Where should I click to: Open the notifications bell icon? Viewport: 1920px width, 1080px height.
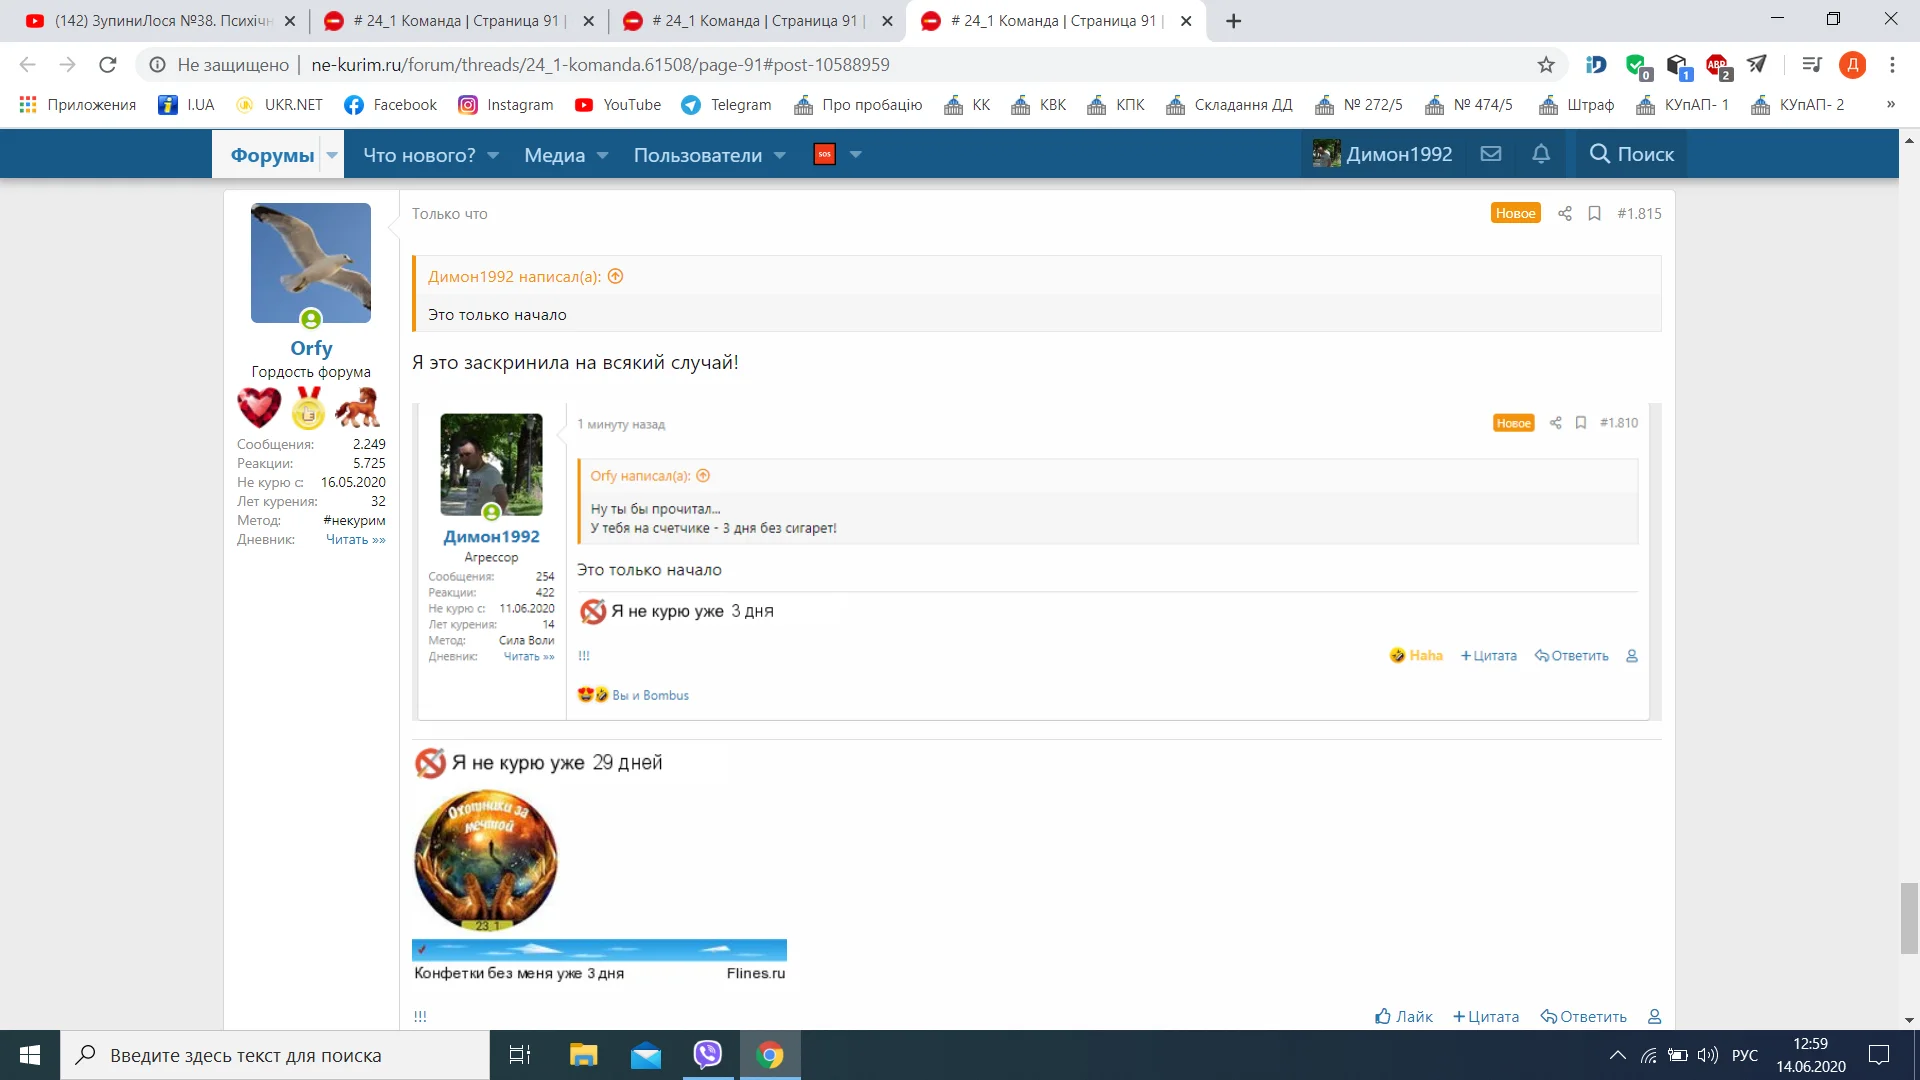pos(1541,154)
